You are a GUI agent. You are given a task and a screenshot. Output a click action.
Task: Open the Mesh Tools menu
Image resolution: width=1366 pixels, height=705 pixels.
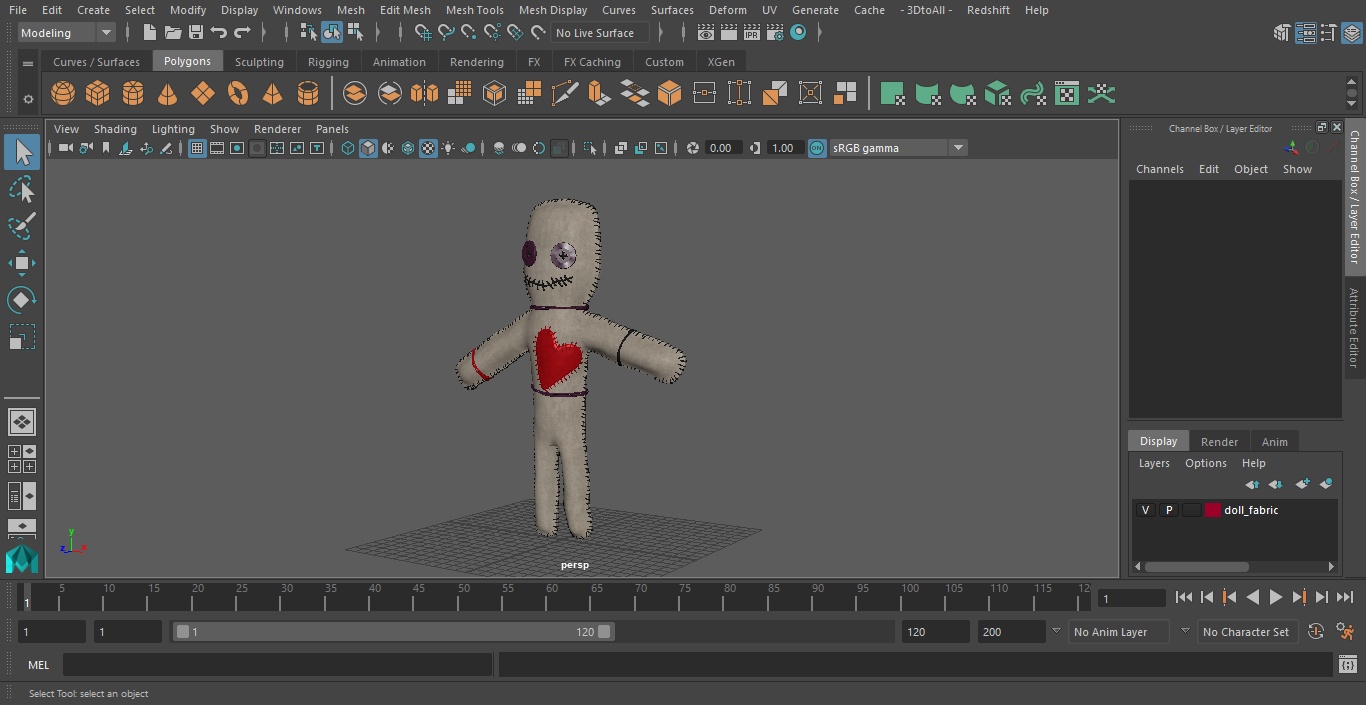[474, 10]
